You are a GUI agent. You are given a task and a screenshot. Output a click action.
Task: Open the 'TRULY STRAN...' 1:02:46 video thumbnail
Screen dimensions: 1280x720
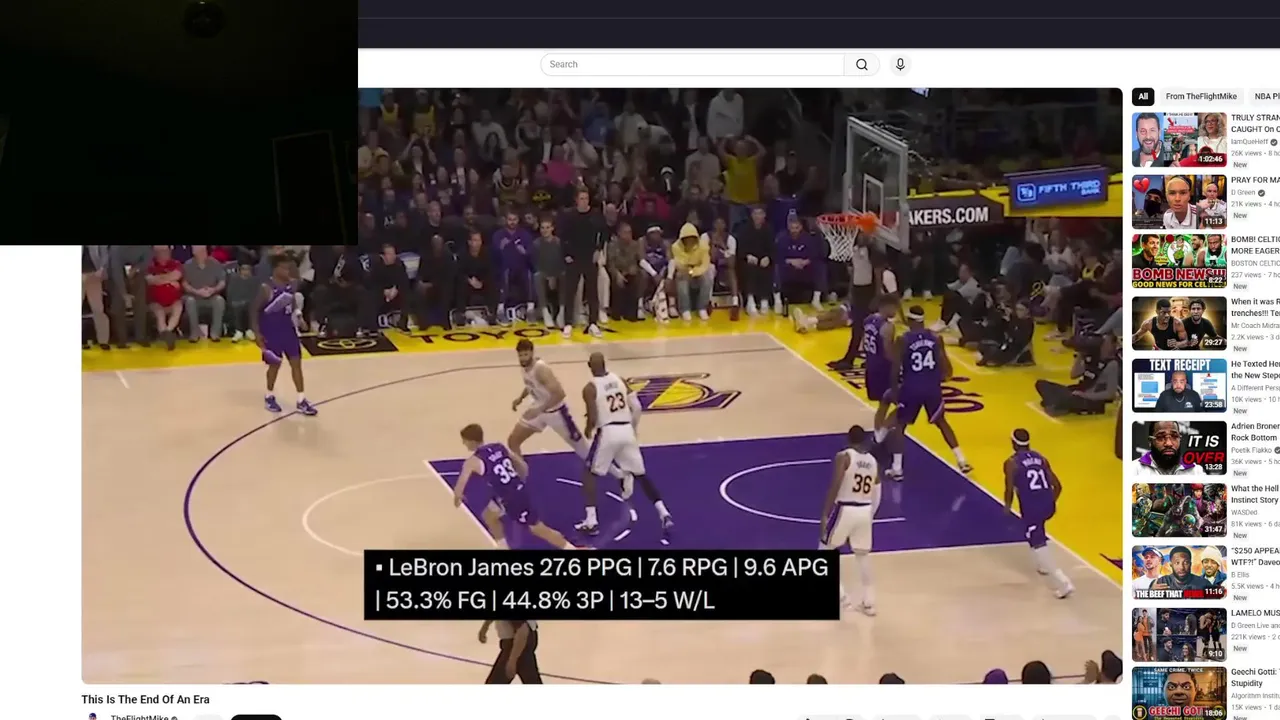tap(1179, 139)
